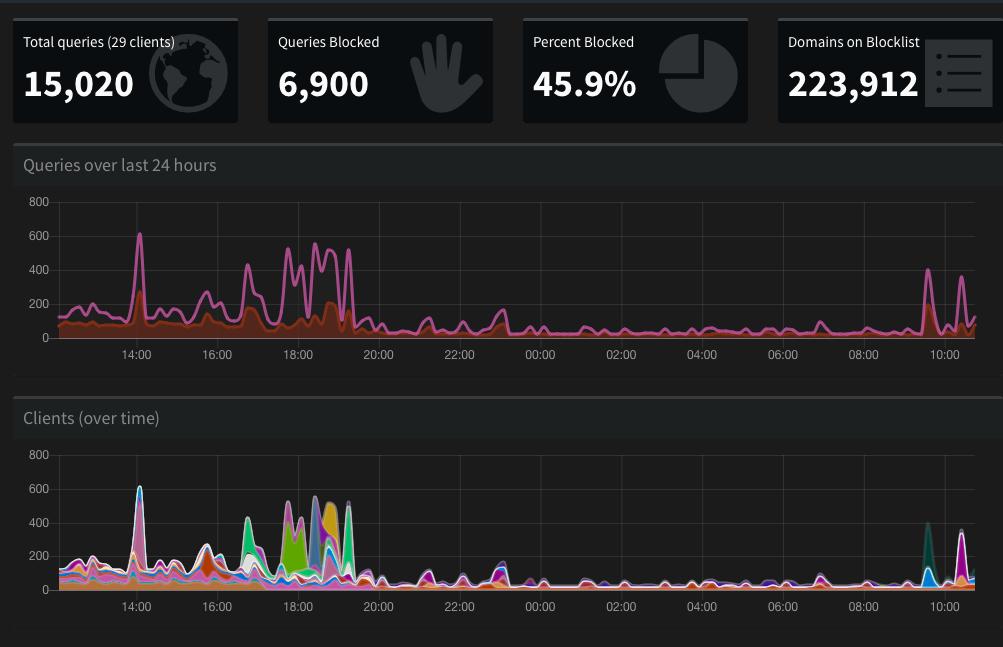Click the 14:00 label under queries chart
Image resolution: width=1003 pixels, height=647 pixels.
(136, 355)
